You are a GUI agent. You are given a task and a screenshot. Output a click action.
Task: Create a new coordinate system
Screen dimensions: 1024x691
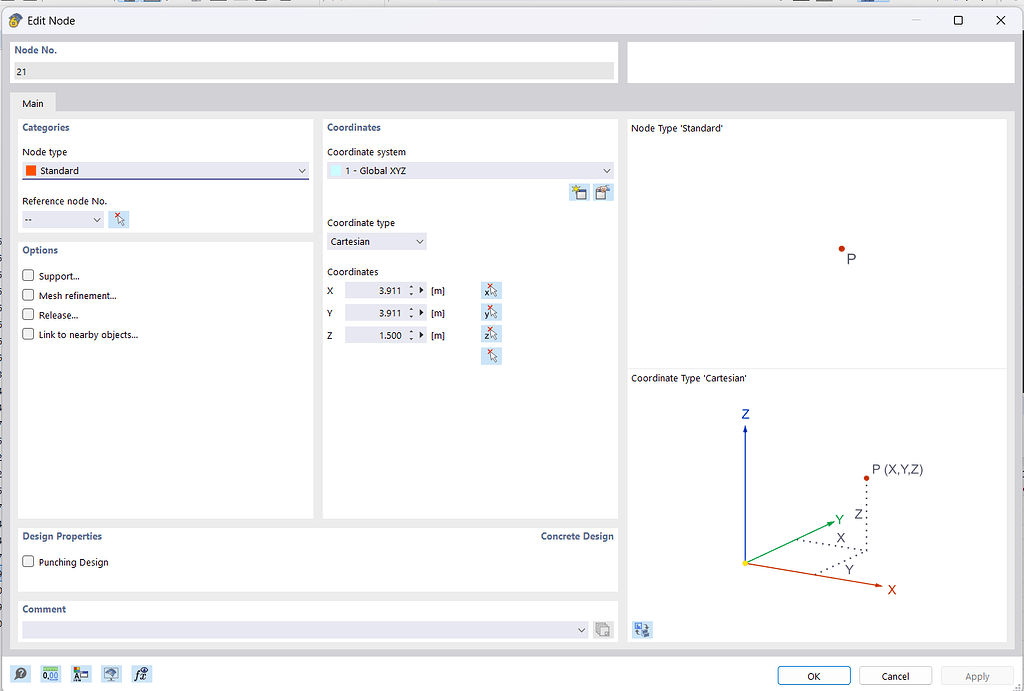(579, 192)
